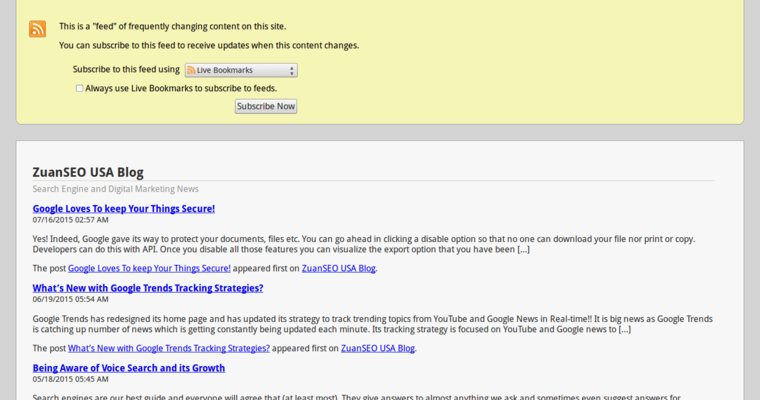Click the 'Always use Live Bookmarks' label text
Screen dimensions: 760x400
coord(167,88)
